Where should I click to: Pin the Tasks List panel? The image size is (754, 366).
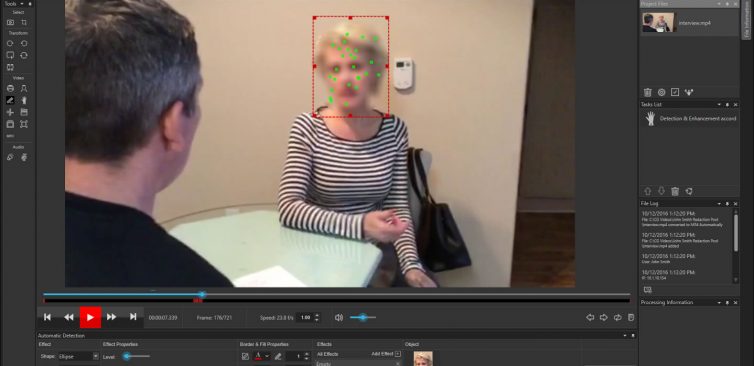pyautogui.click(x=727, y=104)
